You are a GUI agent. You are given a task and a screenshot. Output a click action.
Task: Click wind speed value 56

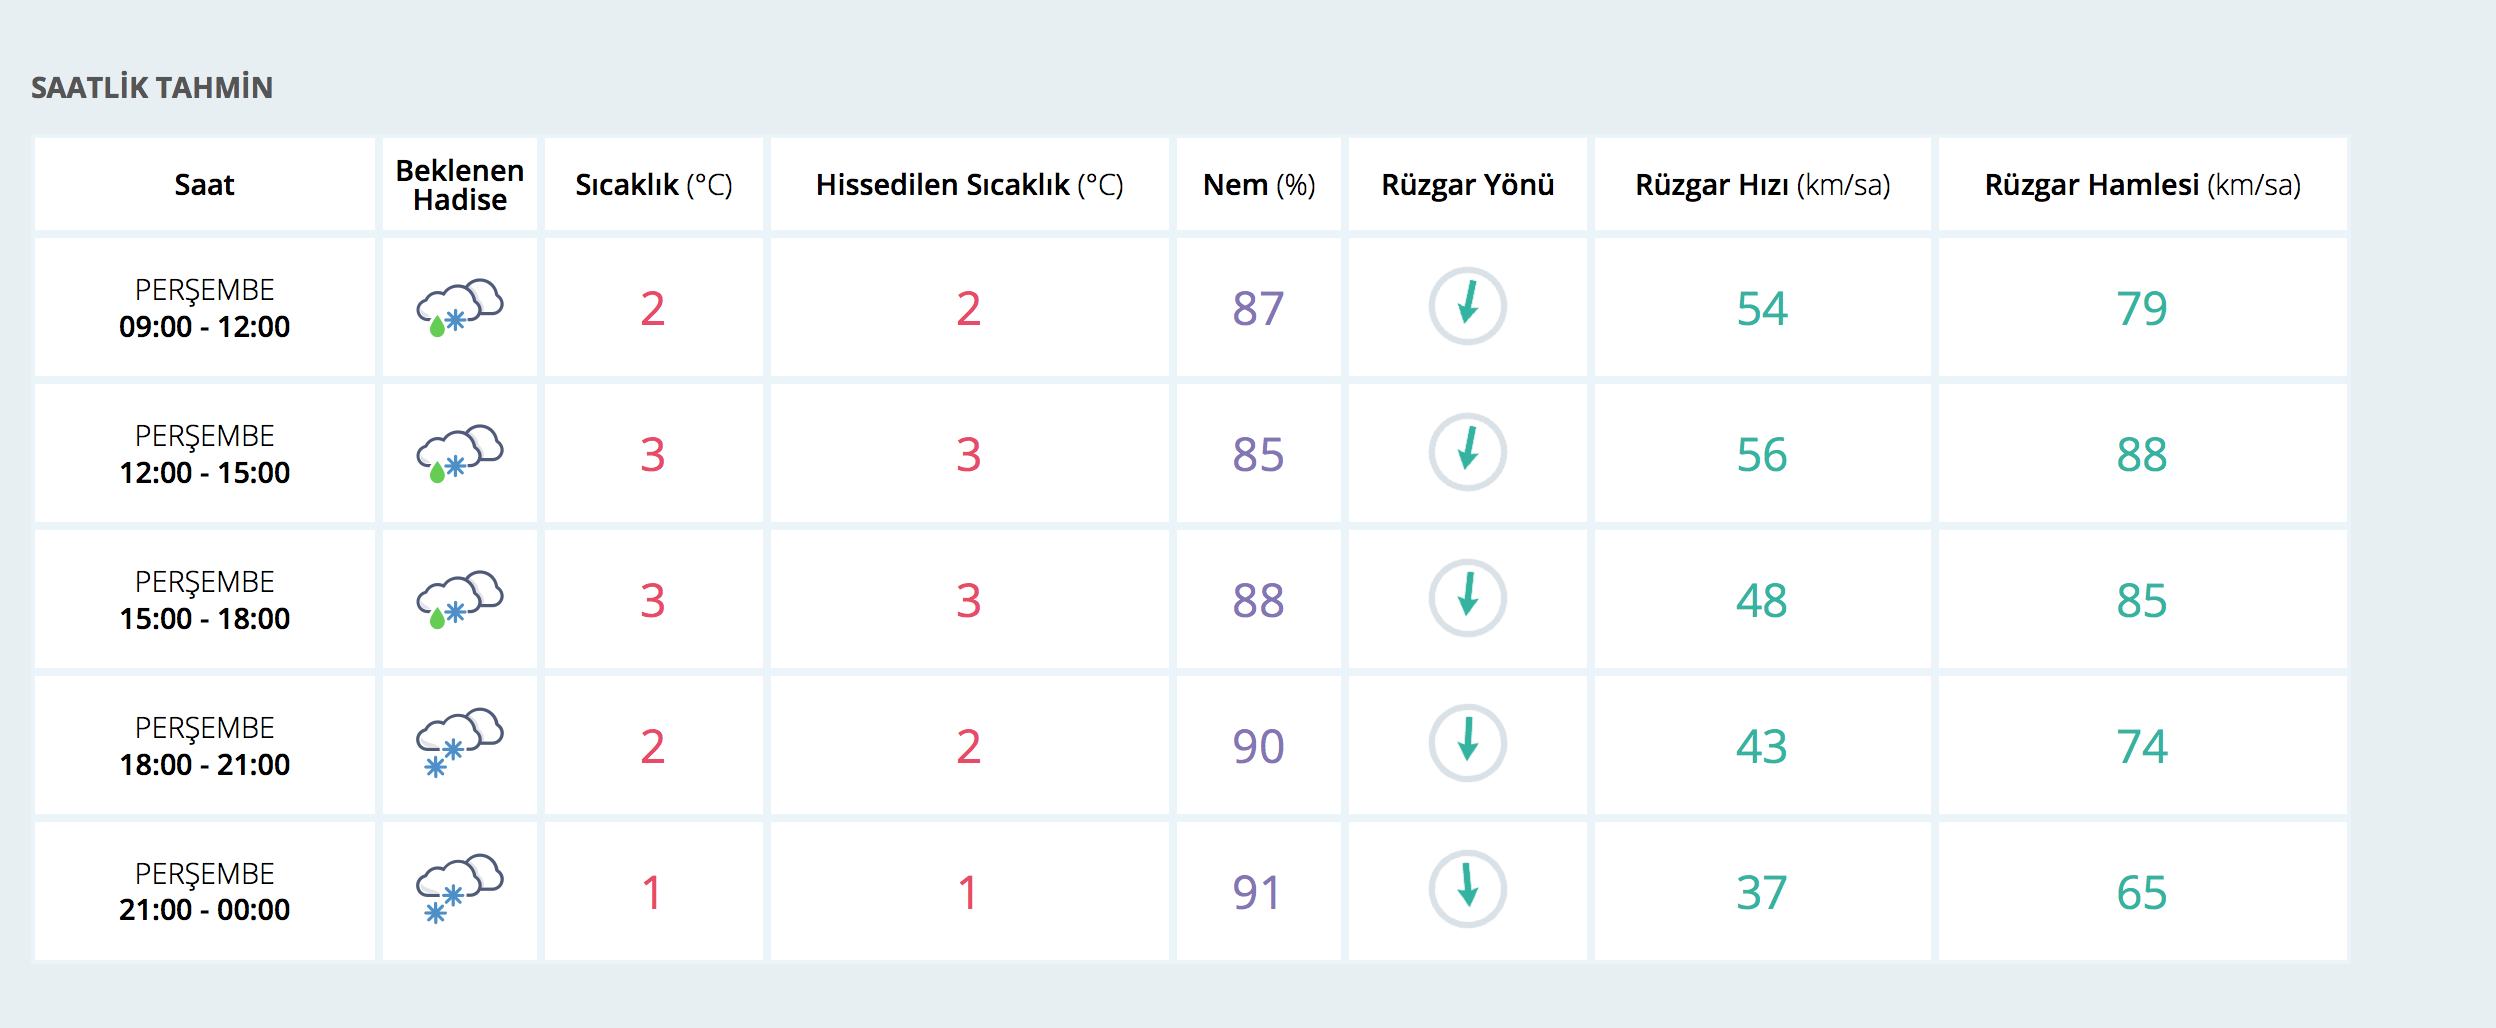tap(1761, 455)
